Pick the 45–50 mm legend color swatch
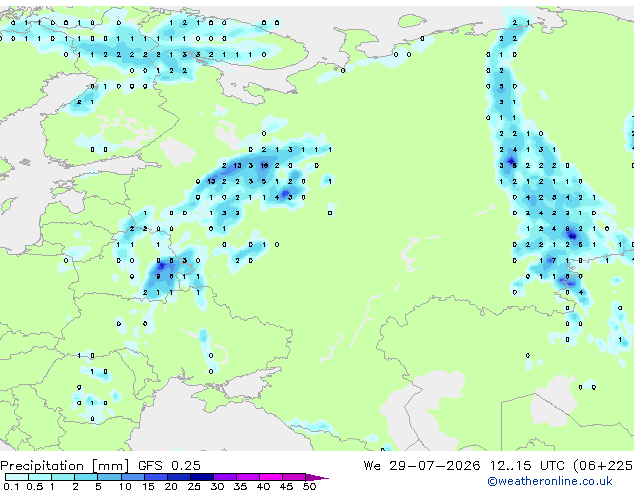 click(294, 477)
